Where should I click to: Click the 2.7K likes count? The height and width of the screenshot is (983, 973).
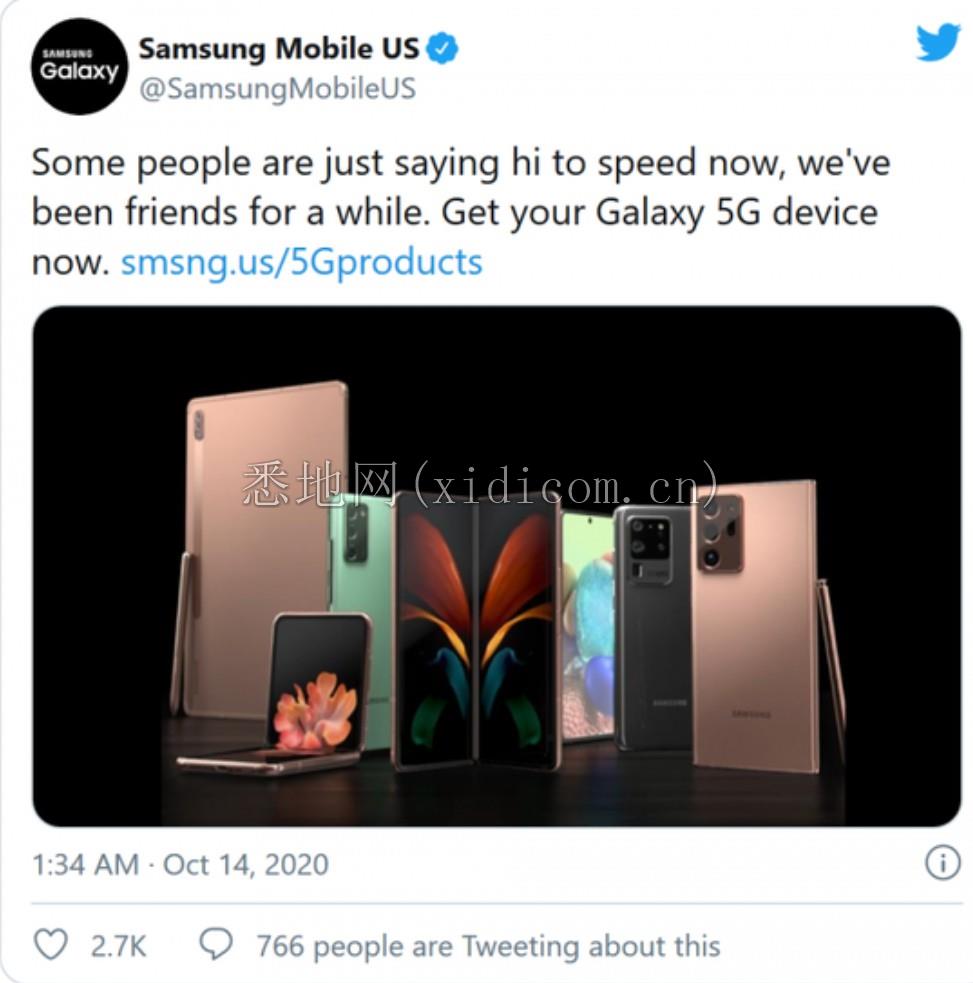[x=118, y=946]
